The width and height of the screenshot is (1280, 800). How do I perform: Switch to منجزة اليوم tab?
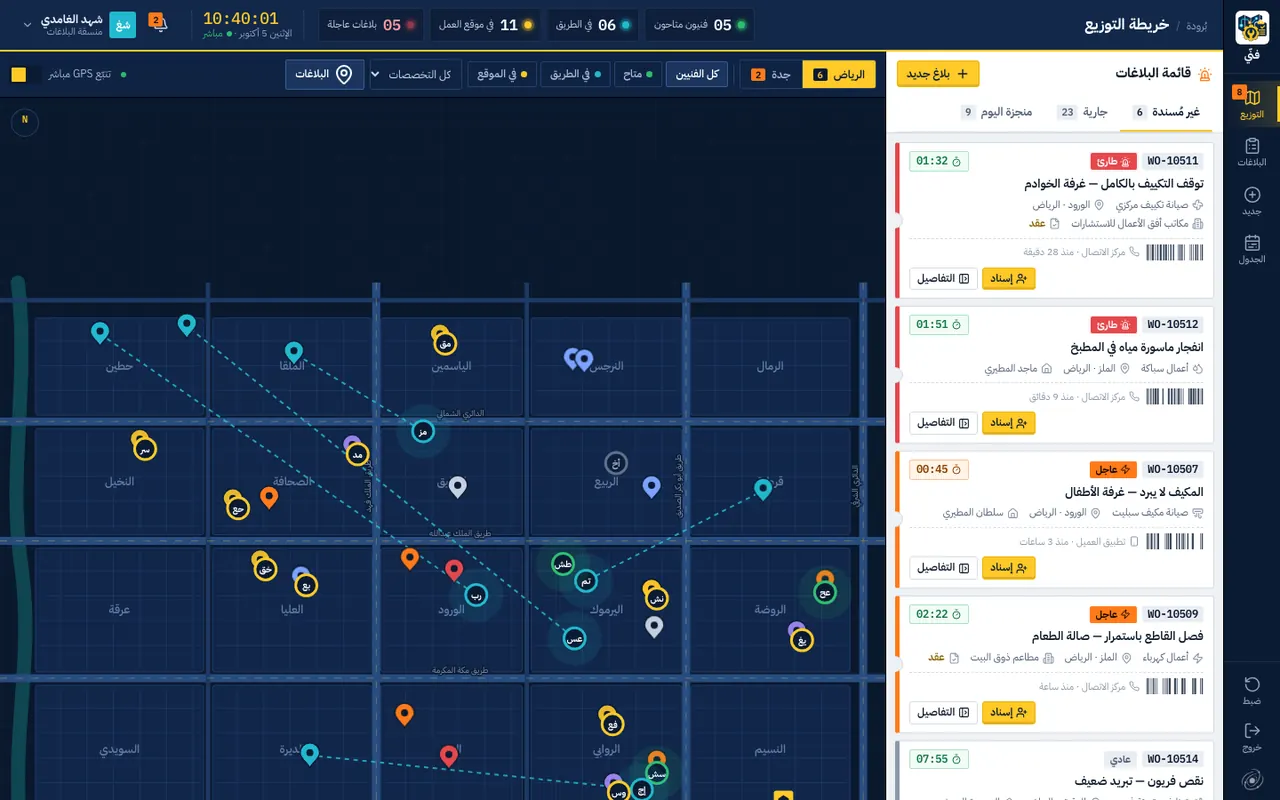click(997, 112)
